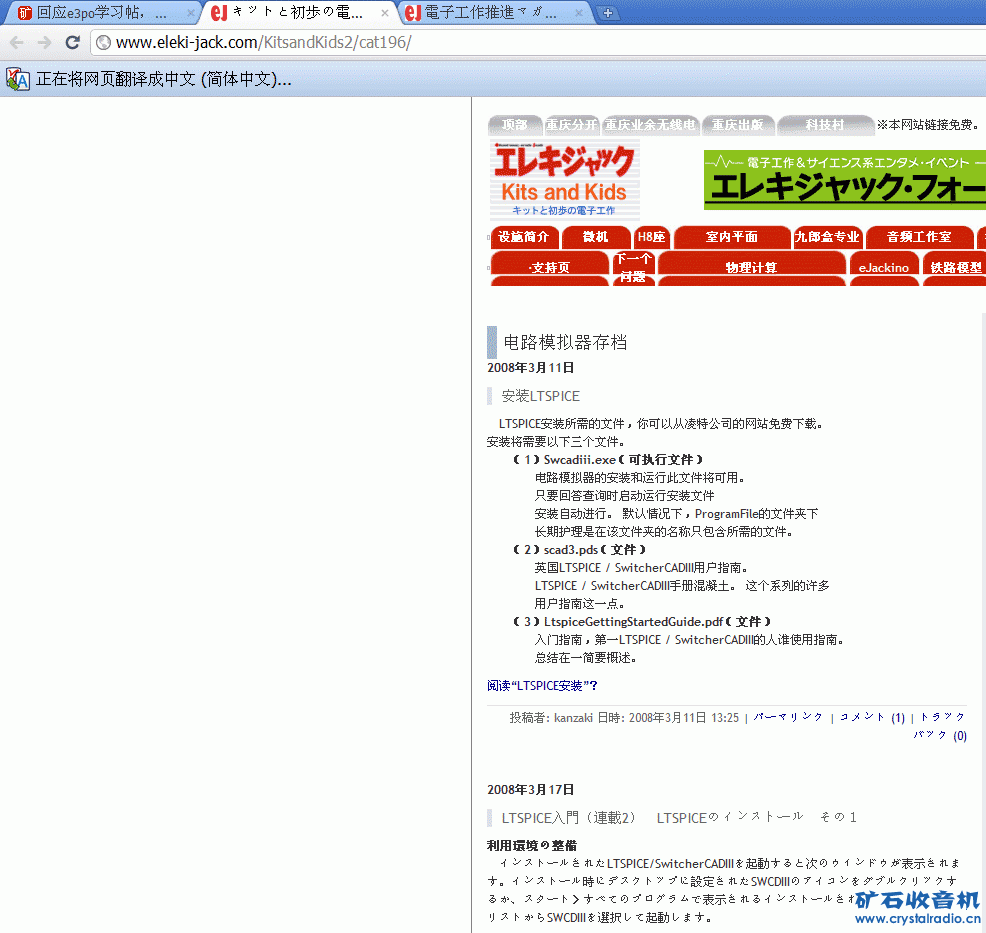The width and height of the screenshot is (986, 933).
Task: Click the green エレキジャック・フォー banner
Action: [x=845, y=180]
